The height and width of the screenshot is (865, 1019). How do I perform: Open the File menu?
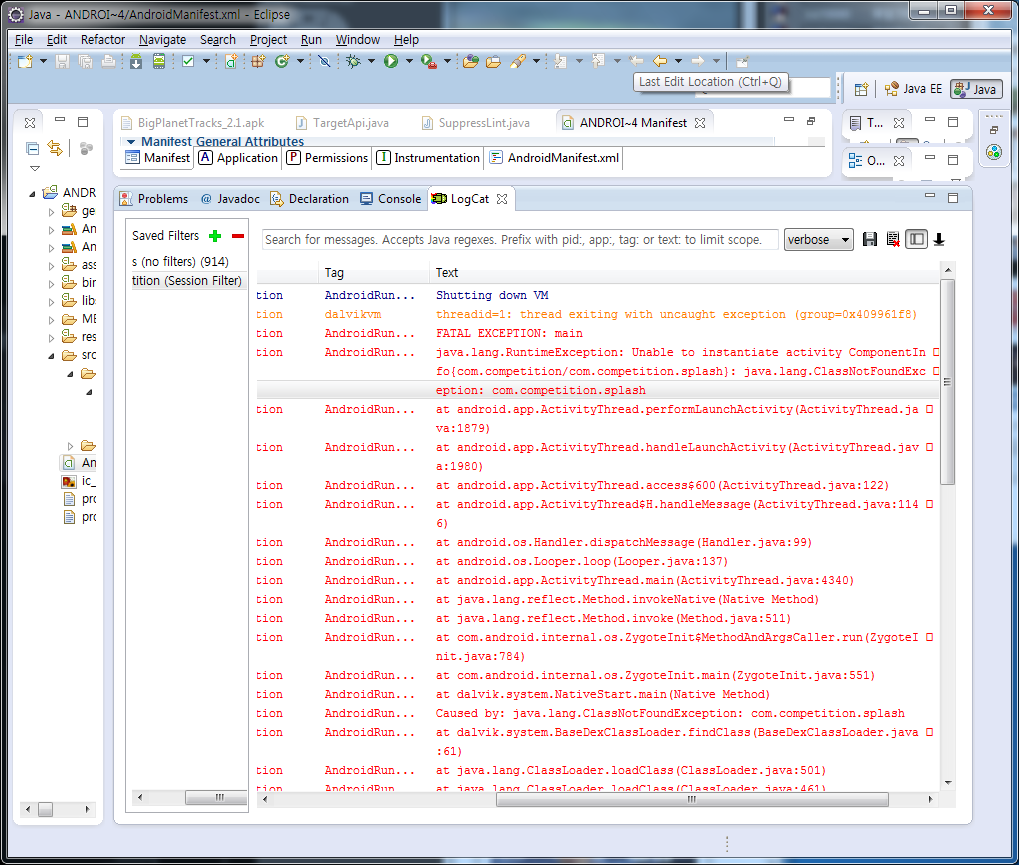[x=24, y=40]
